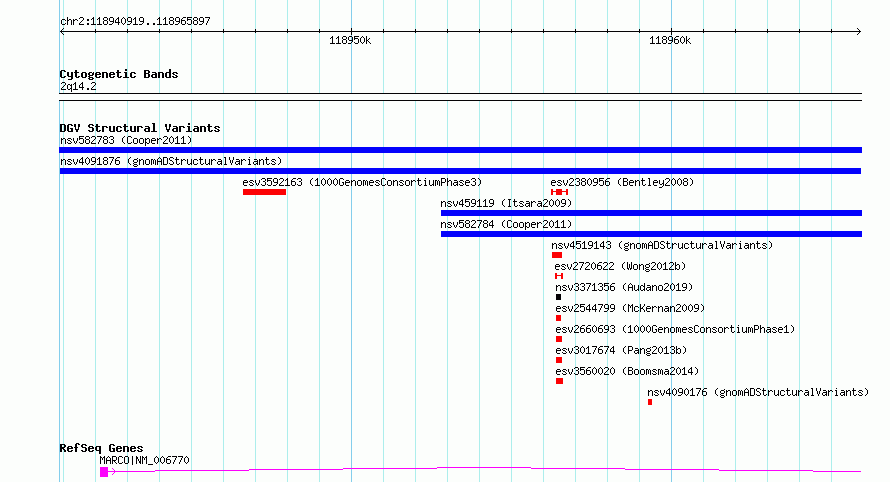The image size is (890, 482).
Task: Click red square under esv2544799
Action: click(x=559, y=318)
